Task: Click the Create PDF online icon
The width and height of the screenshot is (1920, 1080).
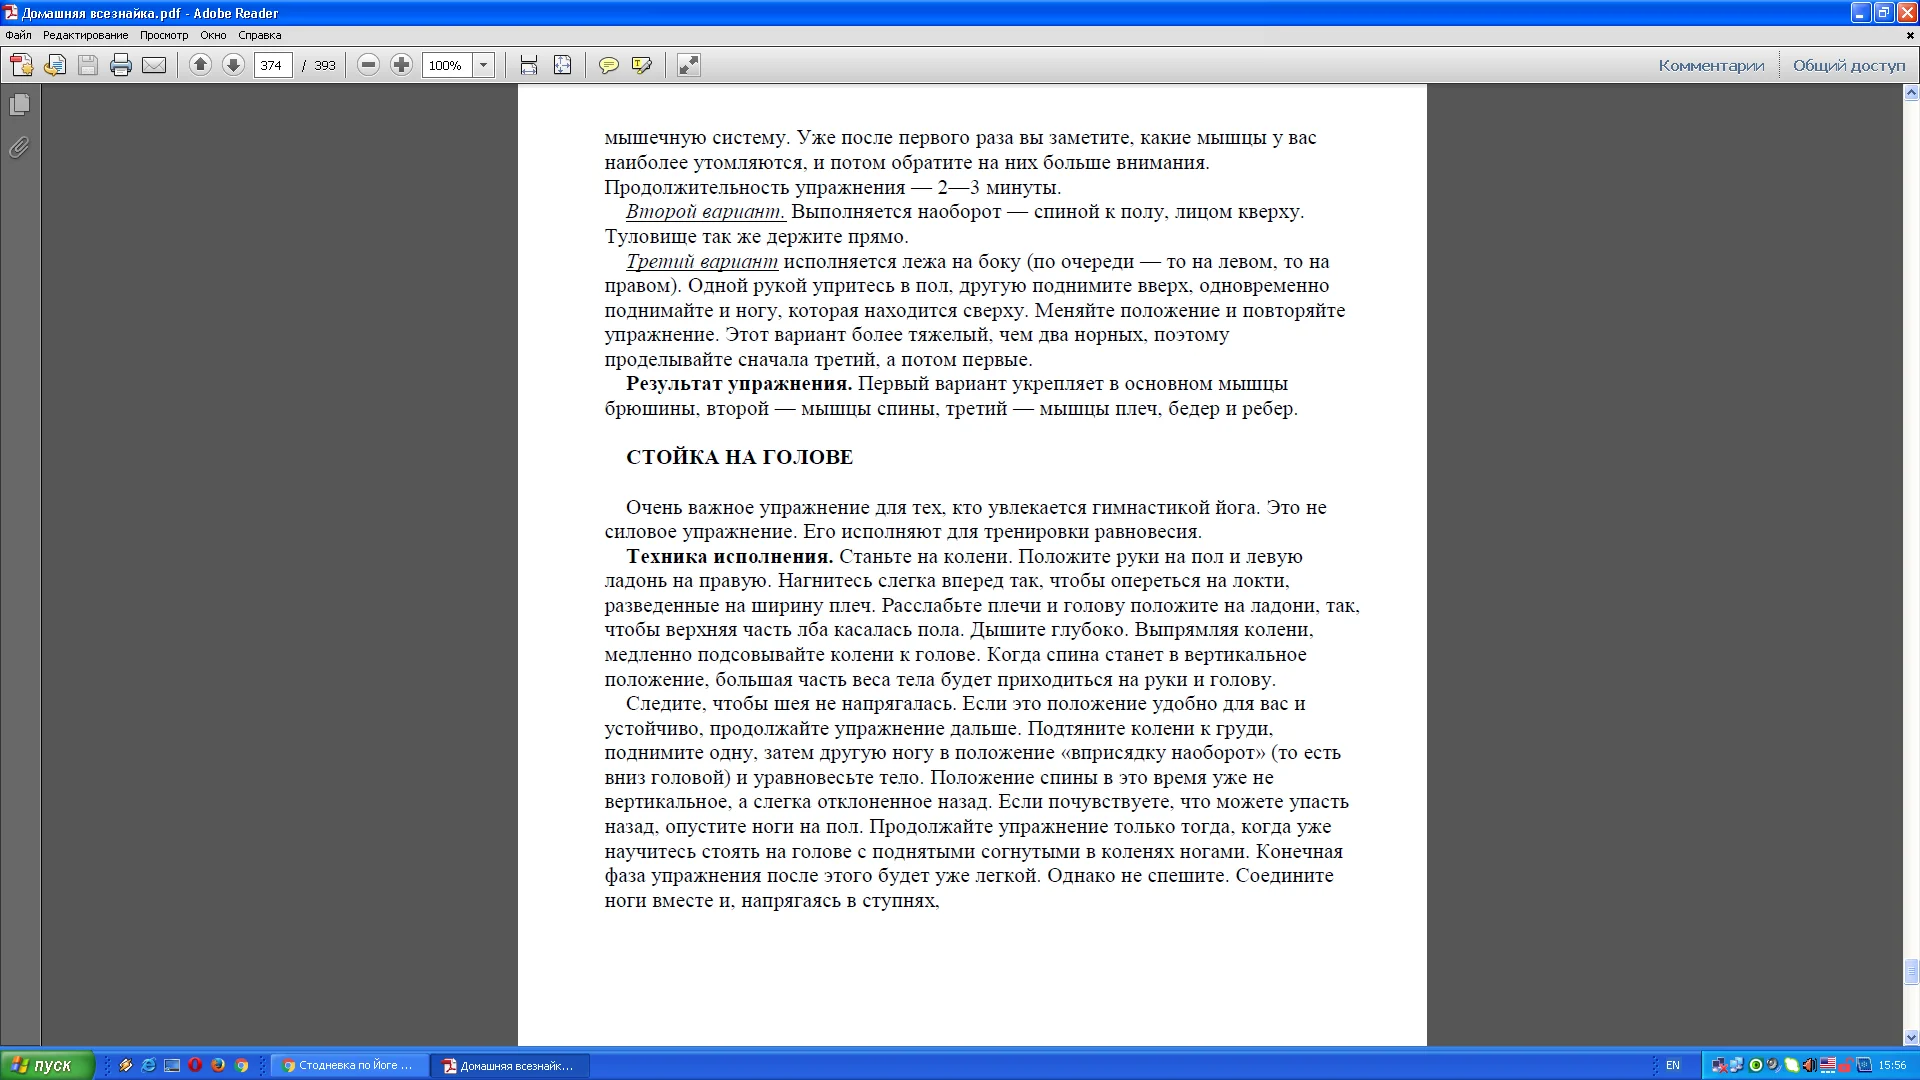Action: (x=21, y=65)
